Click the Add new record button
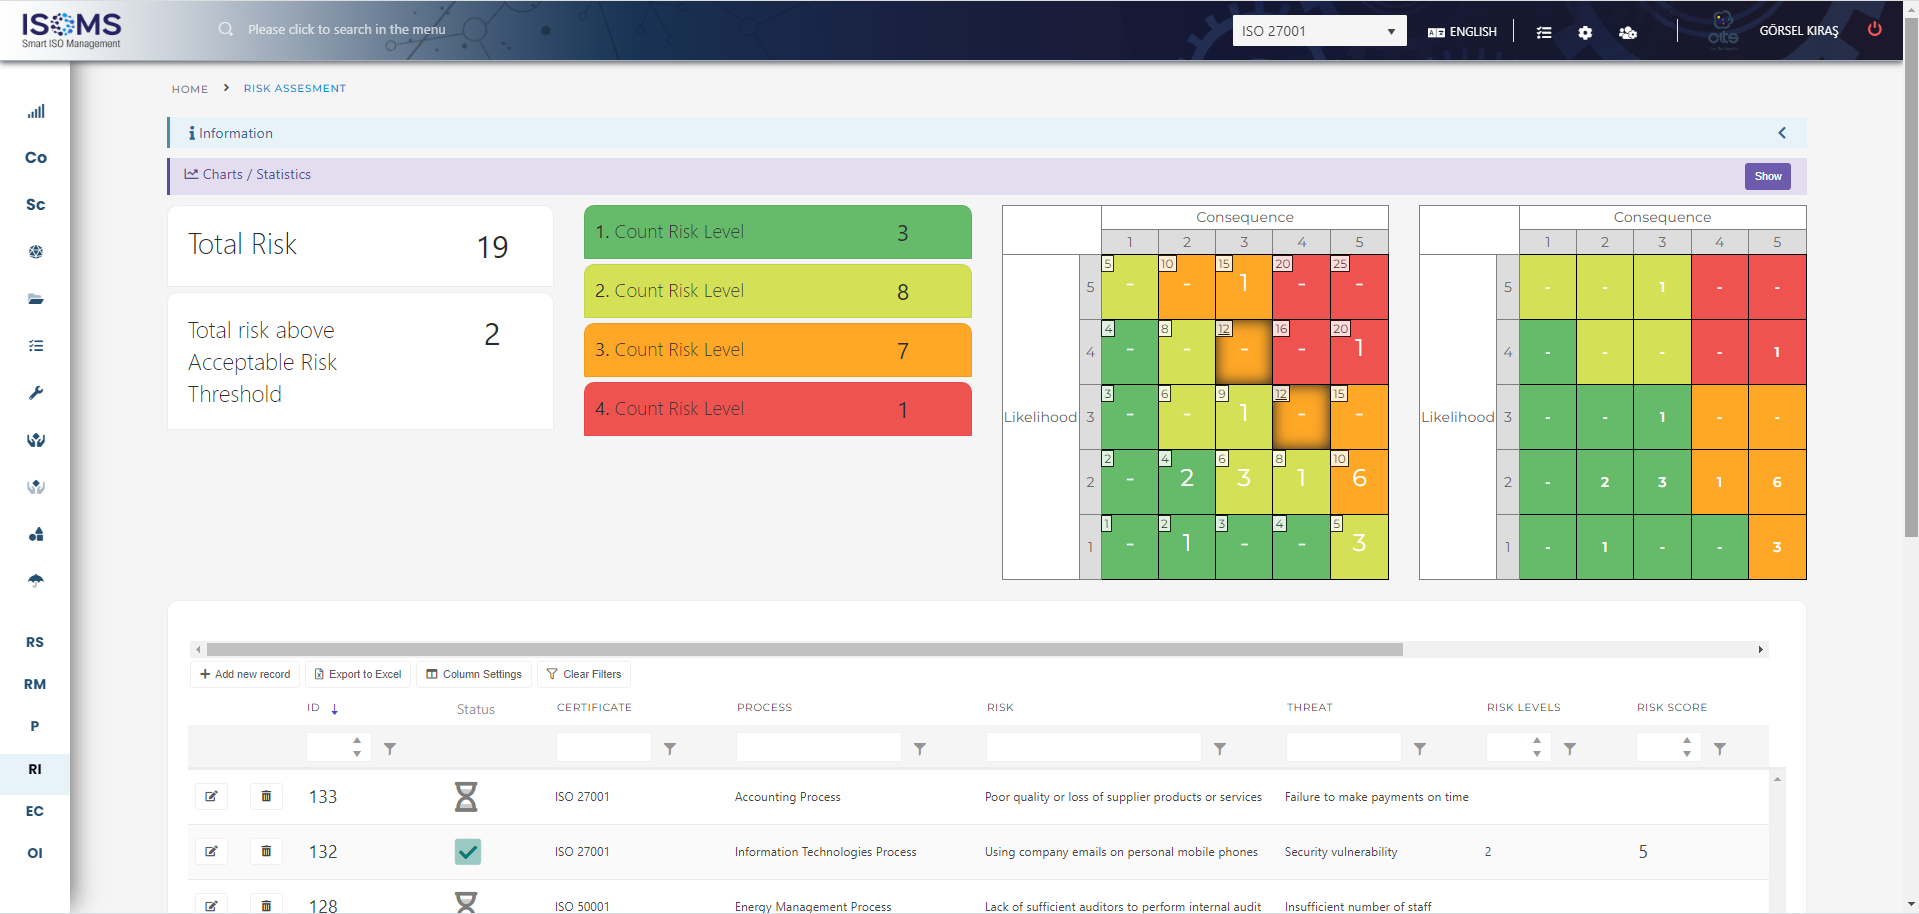The width and height of the screenshot is (1919, 914). tap(244, 674)
